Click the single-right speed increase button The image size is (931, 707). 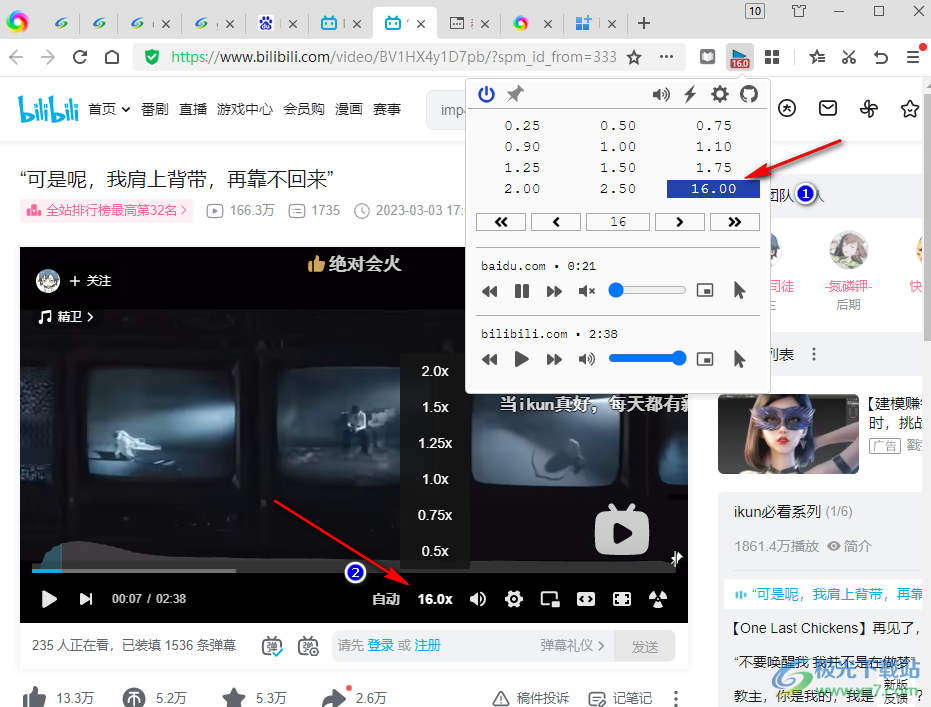680,222
